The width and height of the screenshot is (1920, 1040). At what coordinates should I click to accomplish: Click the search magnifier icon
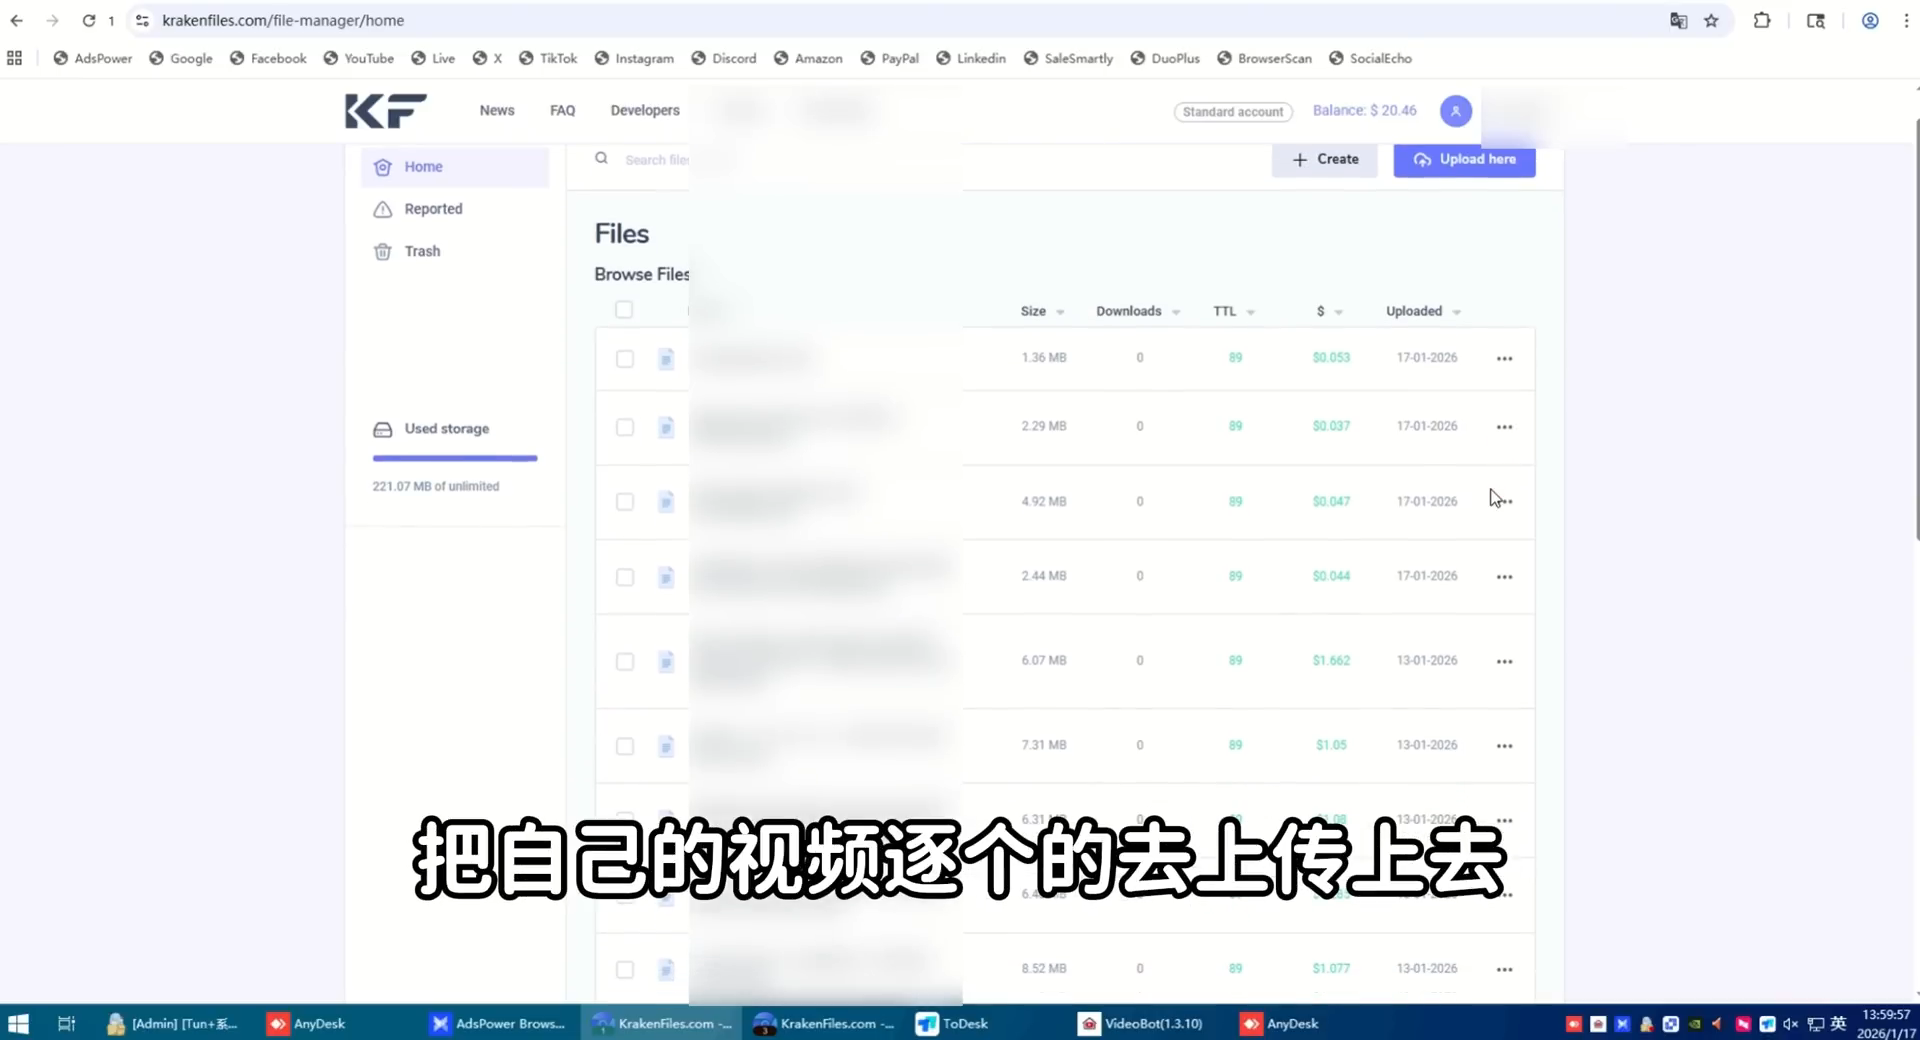[601, 158]
